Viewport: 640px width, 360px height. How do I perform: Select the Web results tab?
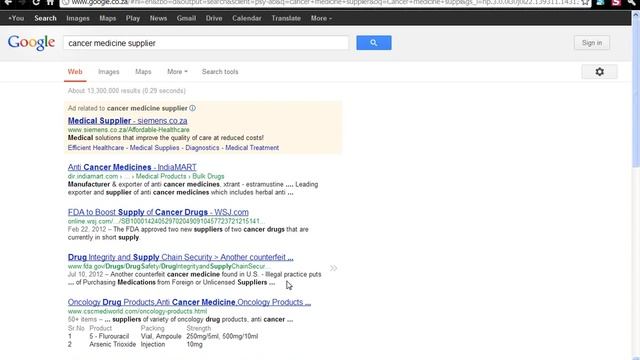(75, 72)
